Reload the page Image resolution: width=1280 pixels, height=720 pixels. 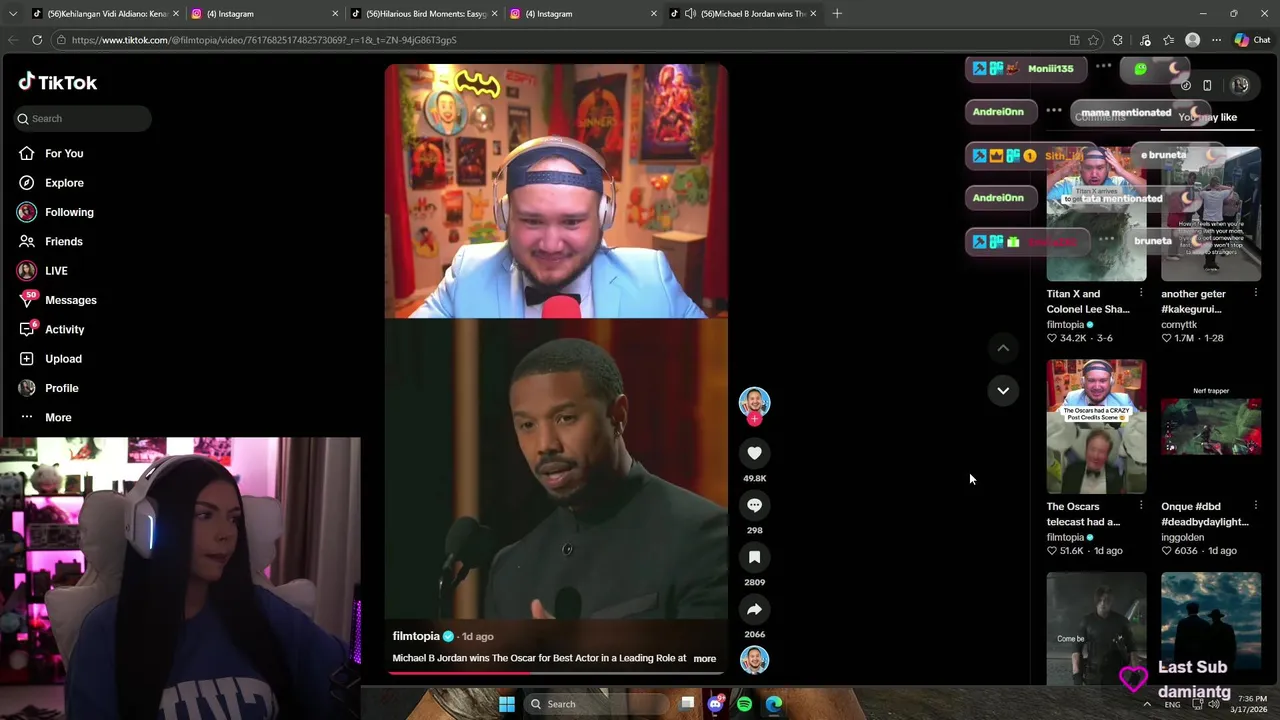tap(37, 40)
